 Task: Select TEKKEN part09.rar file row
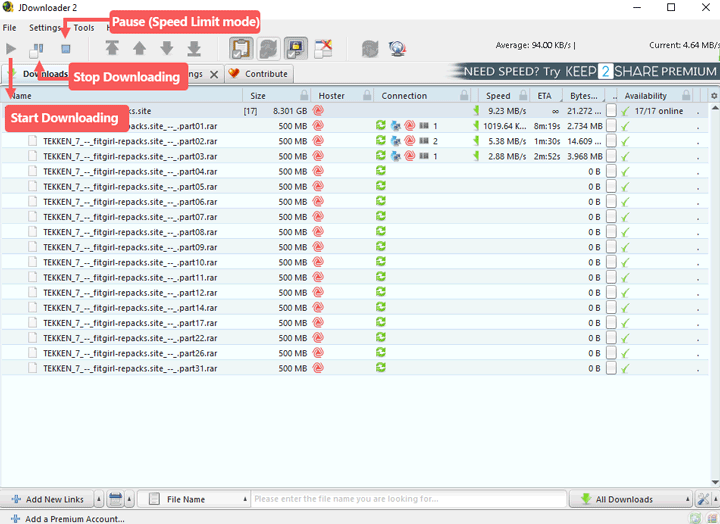click(x=354, y=247)
